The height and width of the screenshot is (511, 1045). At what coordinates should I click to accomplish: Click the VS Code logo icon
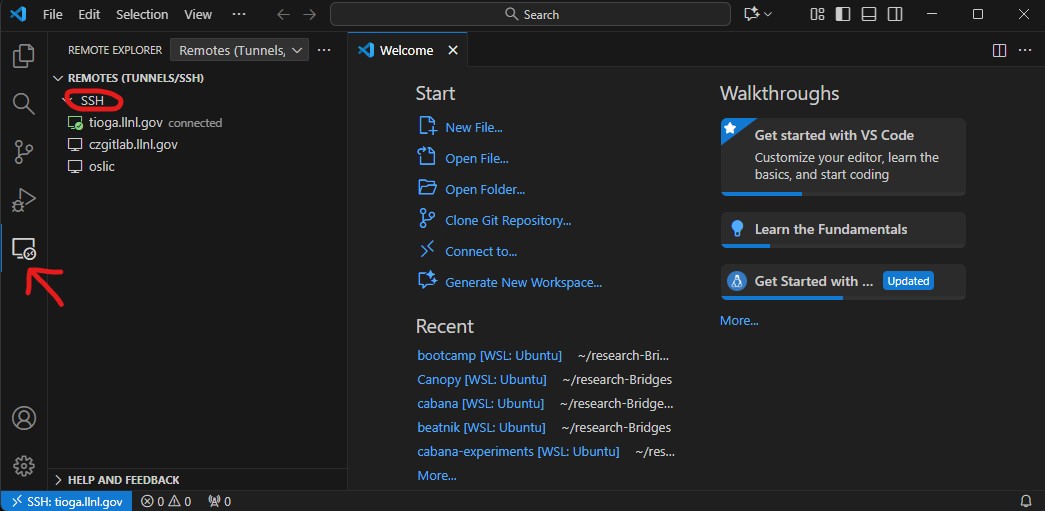pos(18,14)
